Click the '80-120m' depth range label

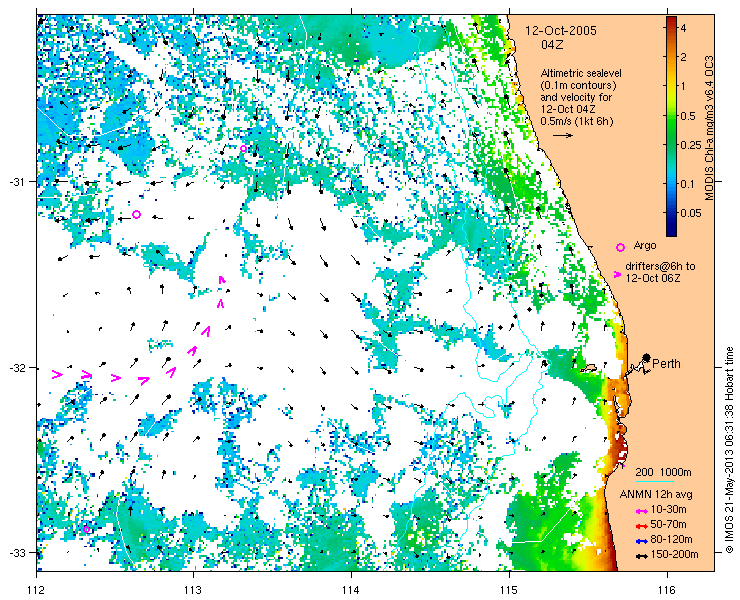click(x=672, y=540)
